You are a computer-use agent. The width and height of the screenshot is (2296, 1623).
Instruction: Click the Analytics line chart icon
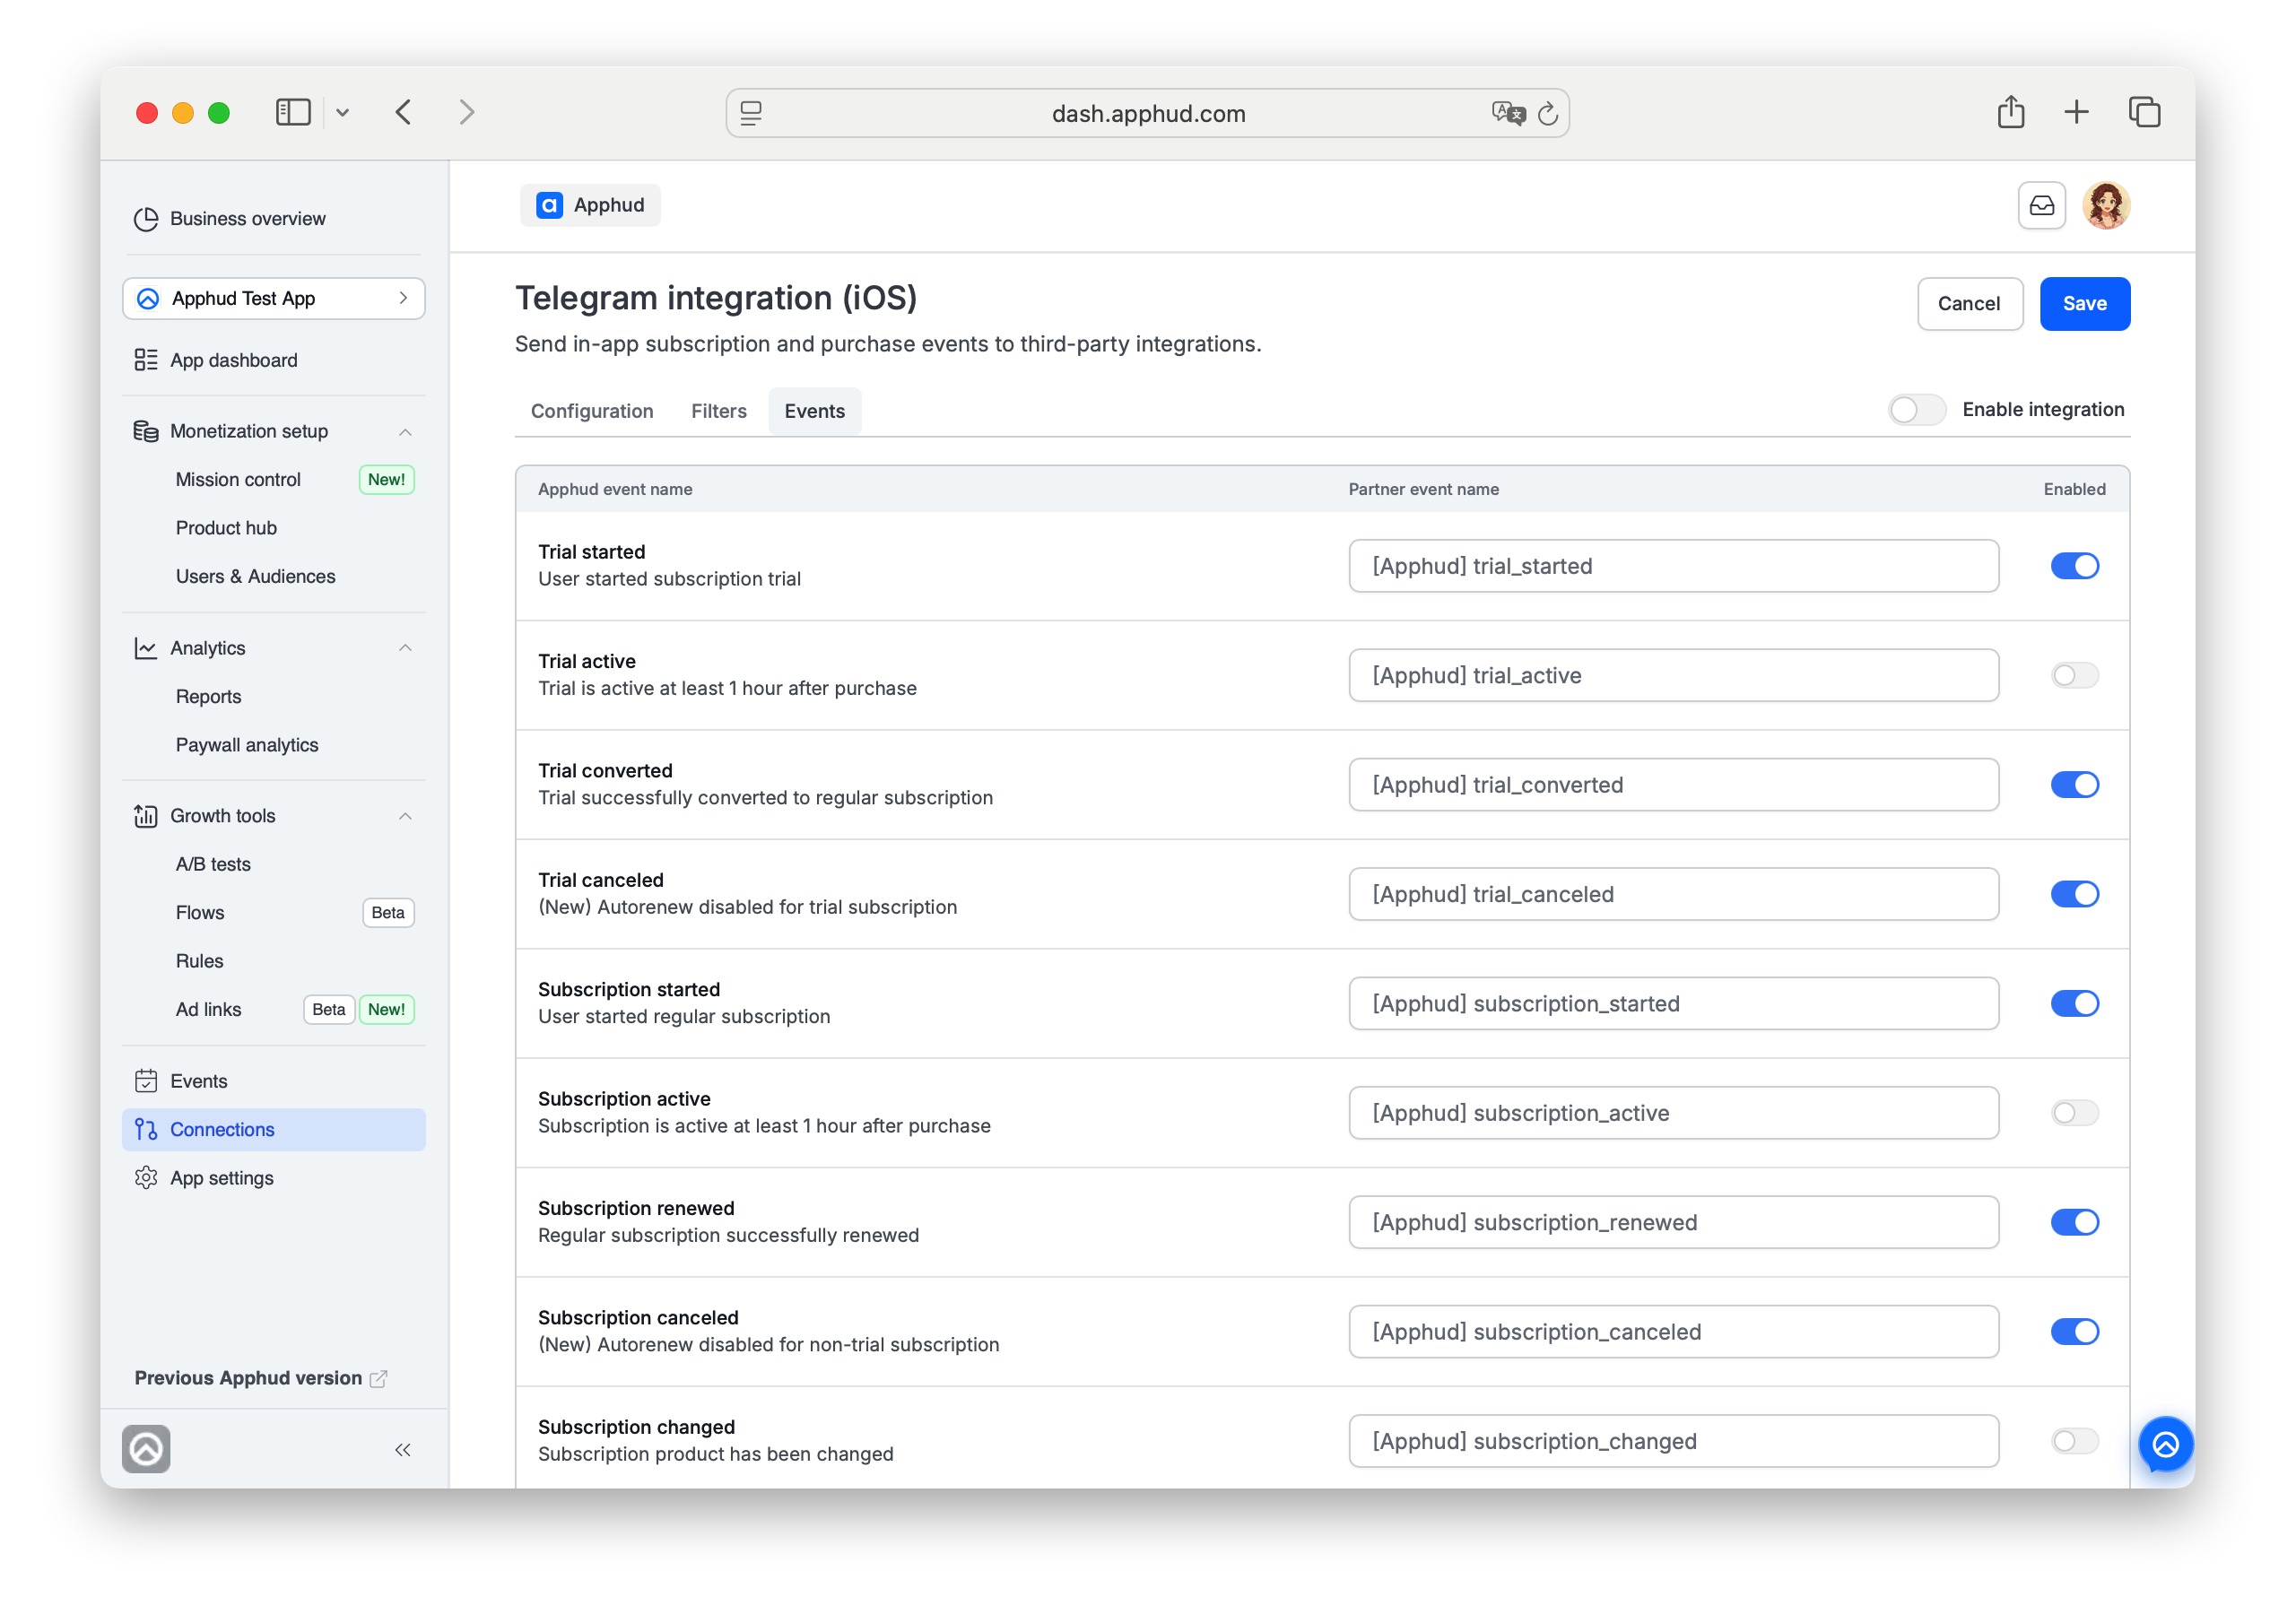pyautogui.click(x=146, y=648)
